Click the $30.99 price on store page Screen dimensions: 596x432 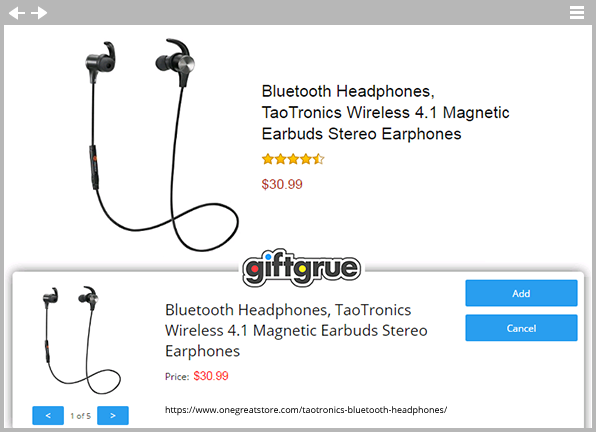pyautogui.click(x=282, y=184)
